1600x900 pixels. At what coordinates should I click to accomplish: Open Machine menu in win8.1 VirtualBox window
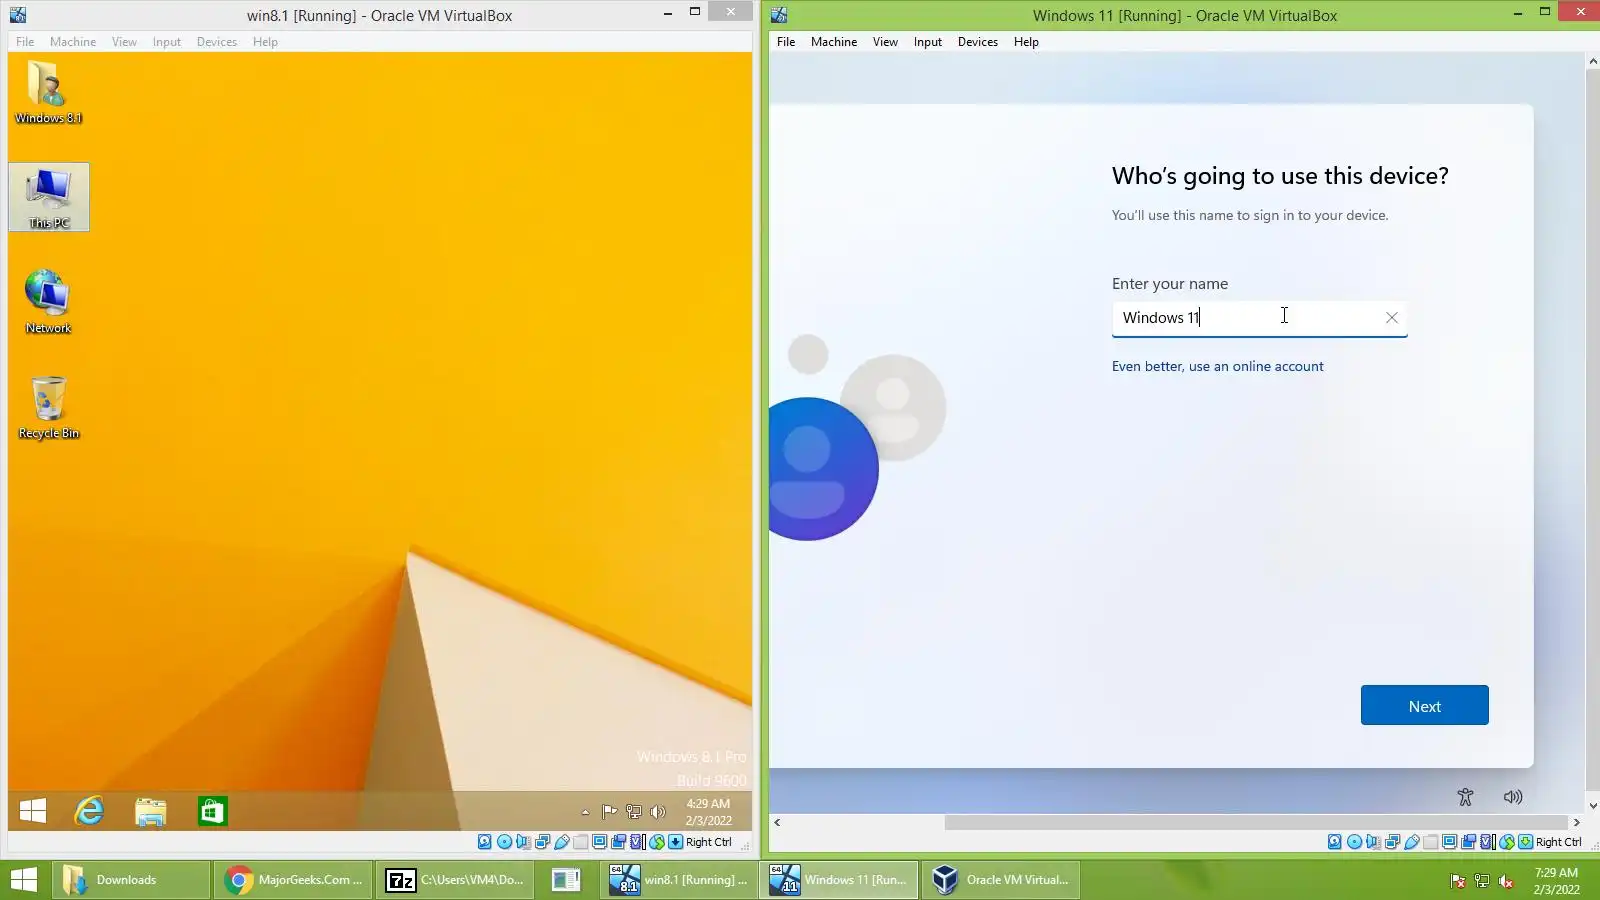tap(73, 42)
